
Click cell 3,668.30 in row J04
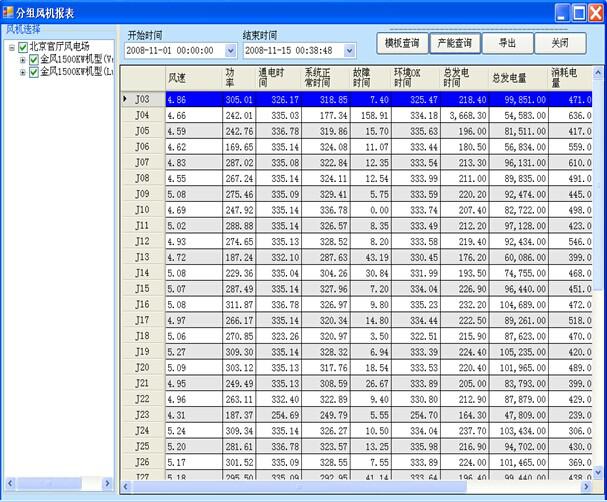click(x=465, y=115)
